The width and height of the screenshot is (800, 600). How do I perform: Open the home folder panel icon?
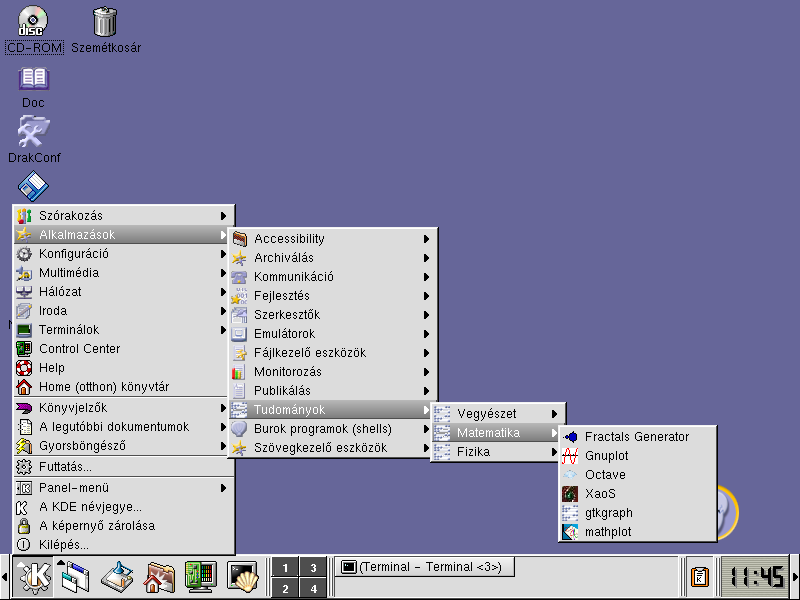[158, 577]
